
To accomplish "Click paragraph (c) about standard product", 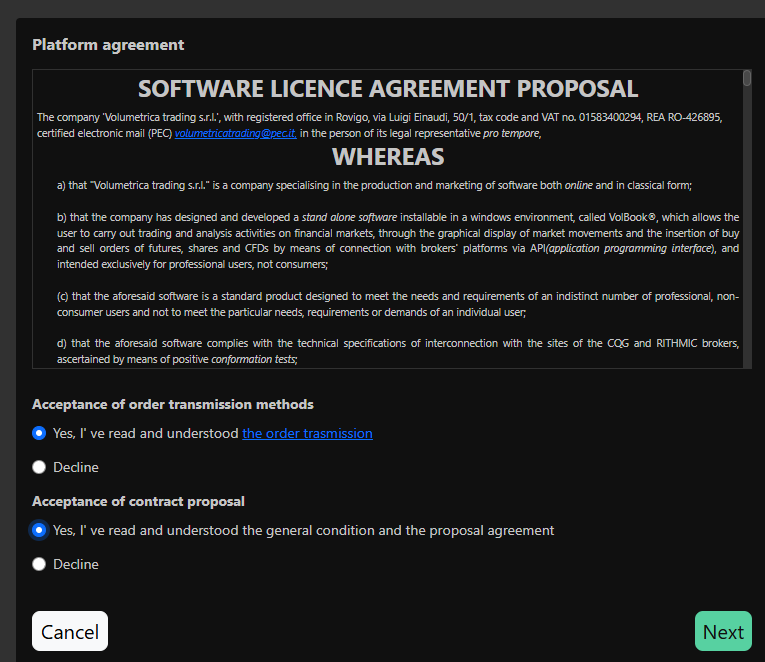I will [398, 304].
